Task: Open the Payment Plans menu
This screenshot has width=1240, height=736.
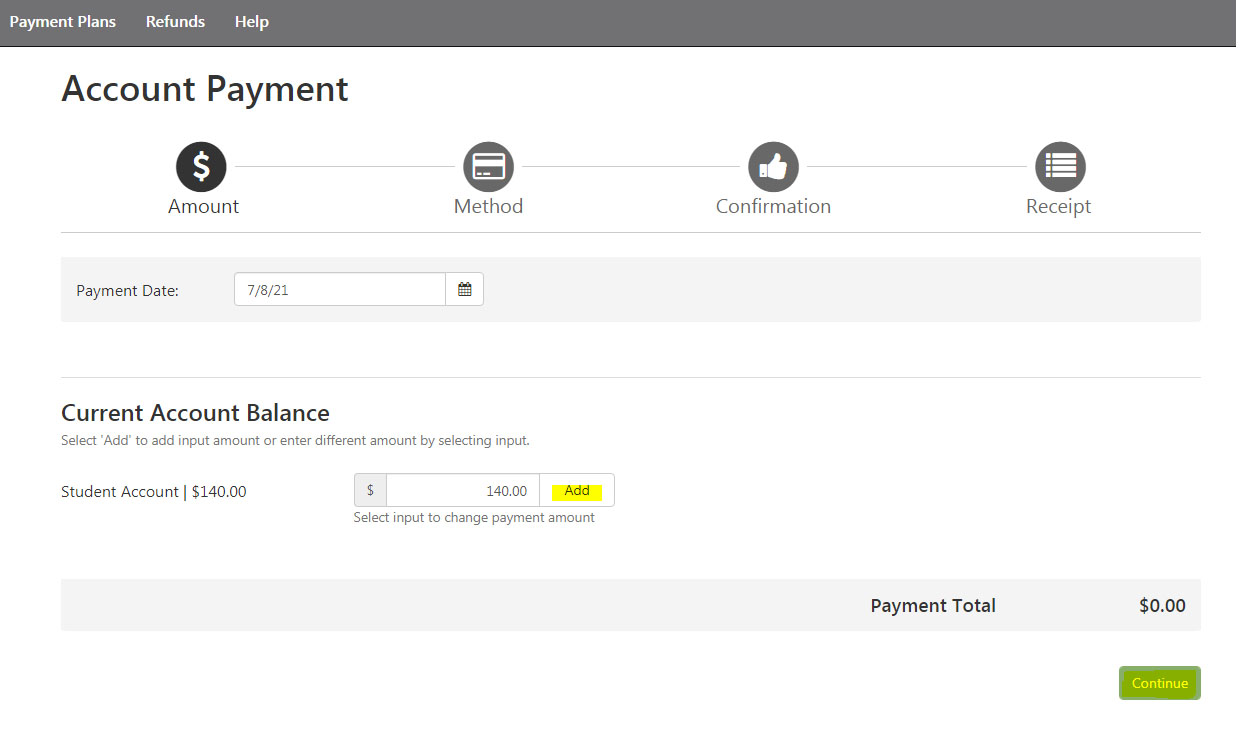Action: [63, 22]
